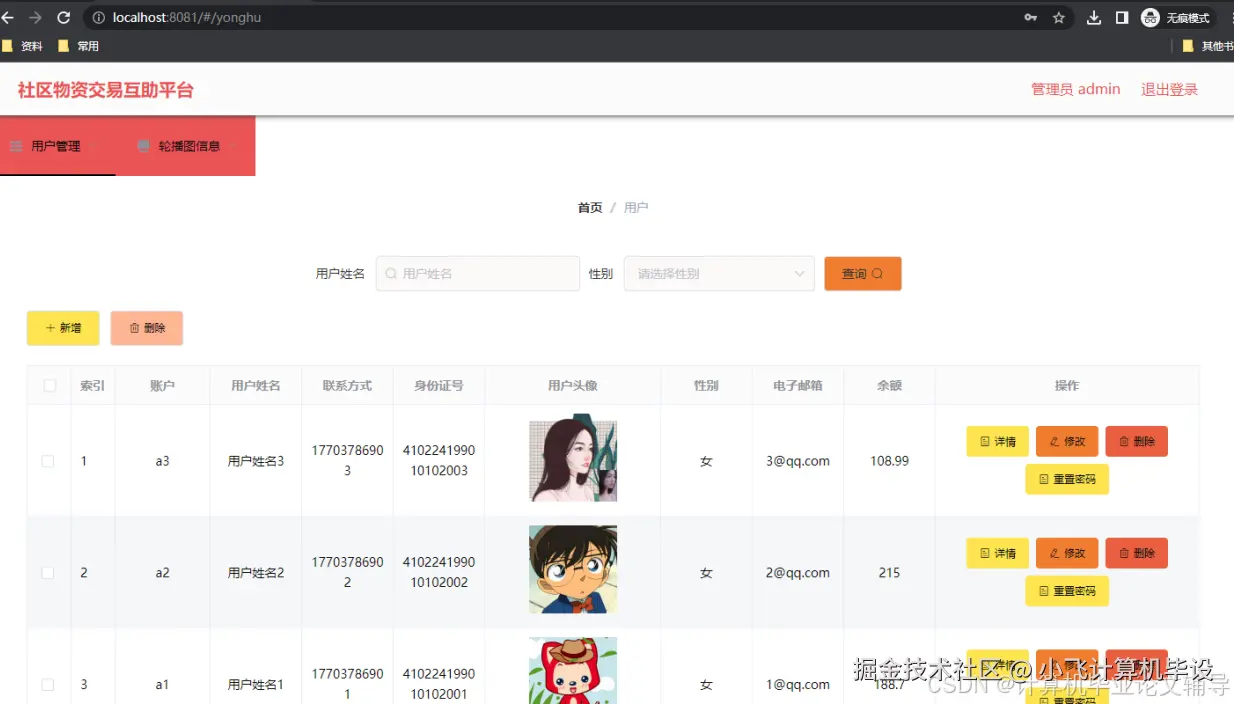Open 详情 for user a2
The image size is (1234, 704).
click(x=997, y=553)
